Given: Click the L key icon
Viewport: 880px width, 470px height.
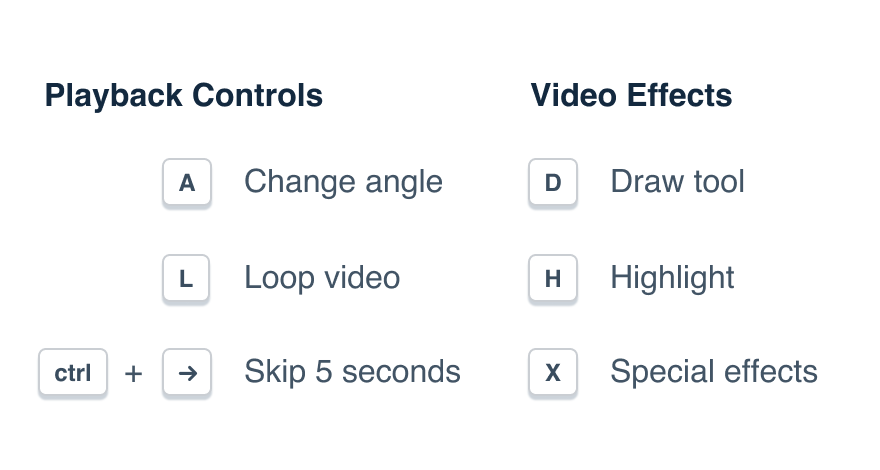Looking at the screenshot, I should pyautogui.click(x=187, y=278).
